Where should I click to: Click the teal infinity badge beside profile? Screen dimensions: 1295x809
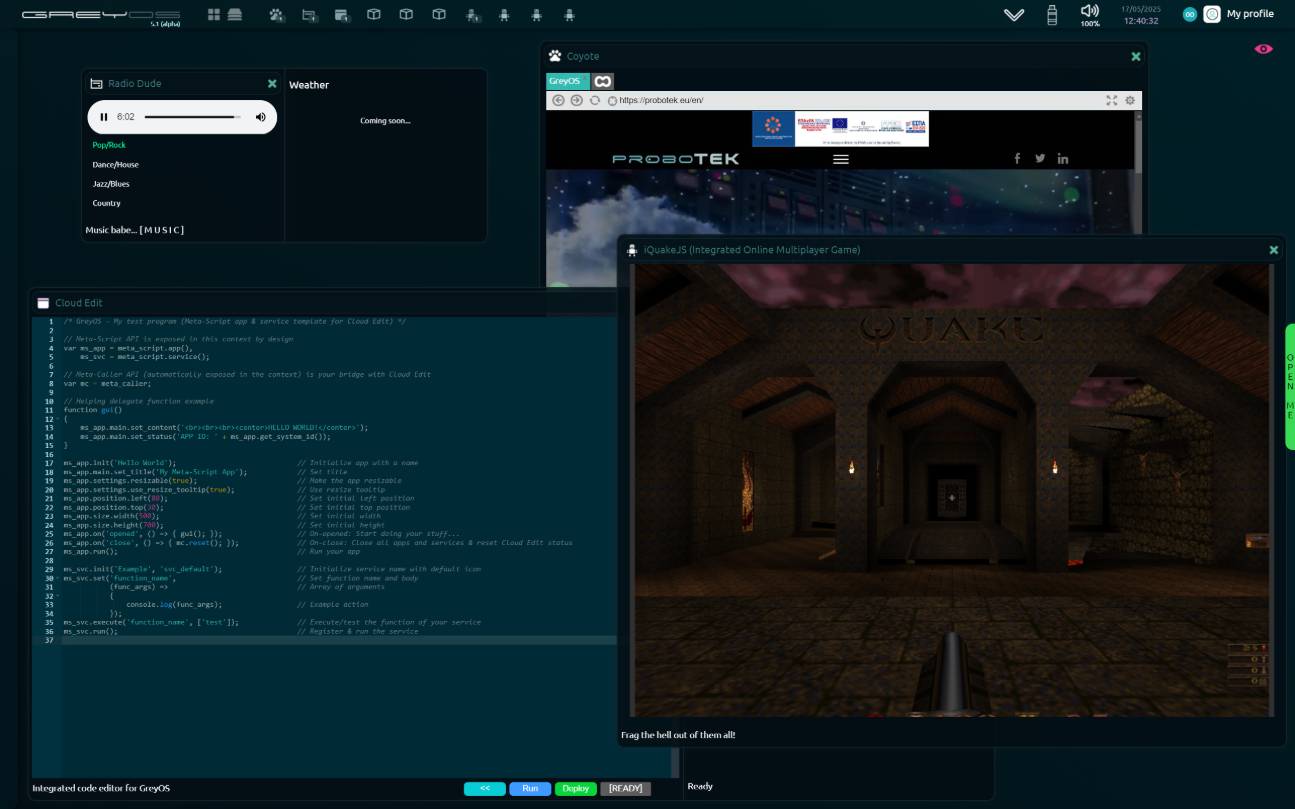(1190, 14)
